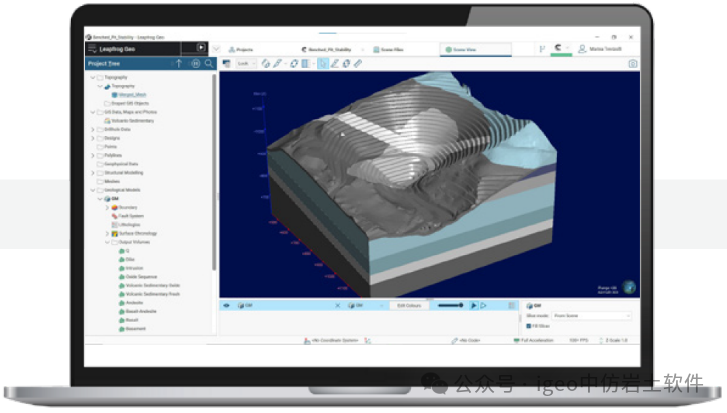Screen dimensions: 727x413
Task: Open the Look dropdown in scene toolbar
Action: [247, 63]
